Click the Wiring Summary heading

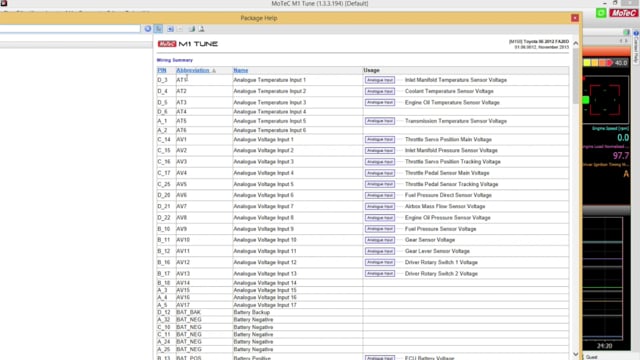click(x=175, y=60)
